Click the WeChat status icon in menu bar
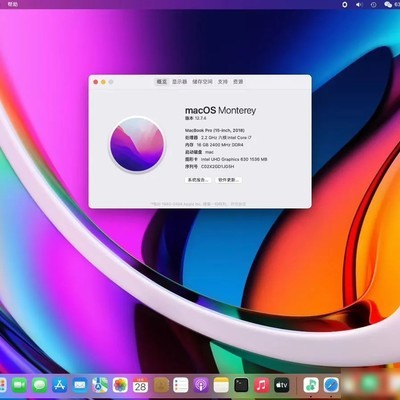The image size is (400, 400). 388,4
